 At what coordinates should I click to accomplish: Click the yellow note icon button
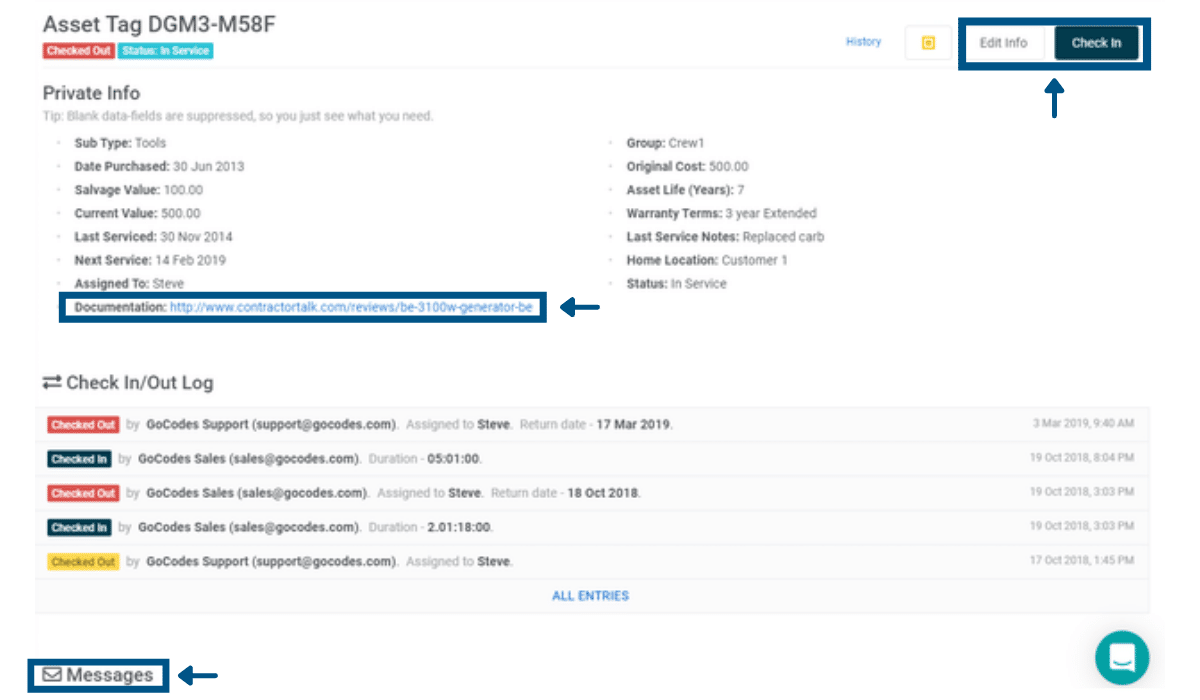click(927, 43)
